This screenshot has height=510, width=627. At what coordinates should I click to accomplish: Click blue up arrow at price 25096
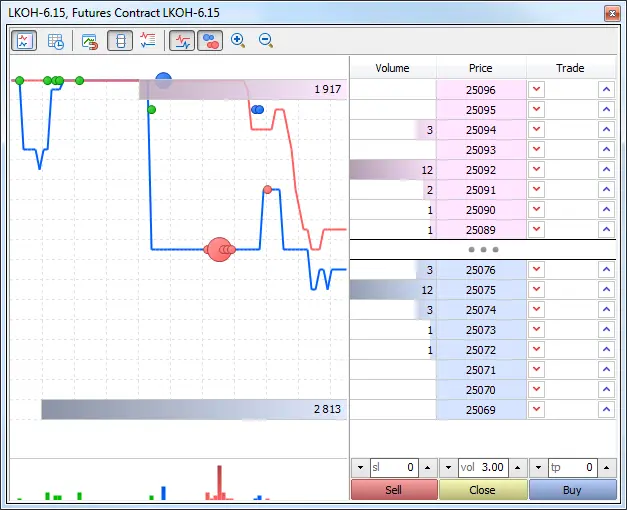(x=606, y=90)
